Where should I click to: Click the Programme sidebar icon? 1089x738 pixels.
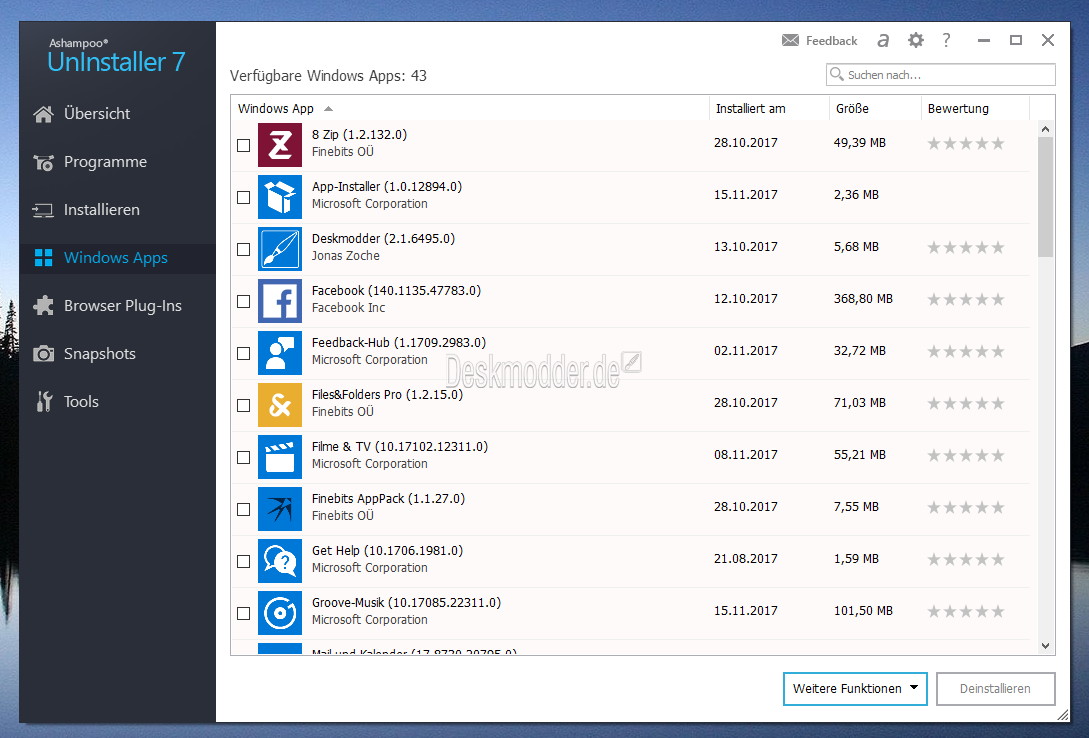tap(43, 162)
